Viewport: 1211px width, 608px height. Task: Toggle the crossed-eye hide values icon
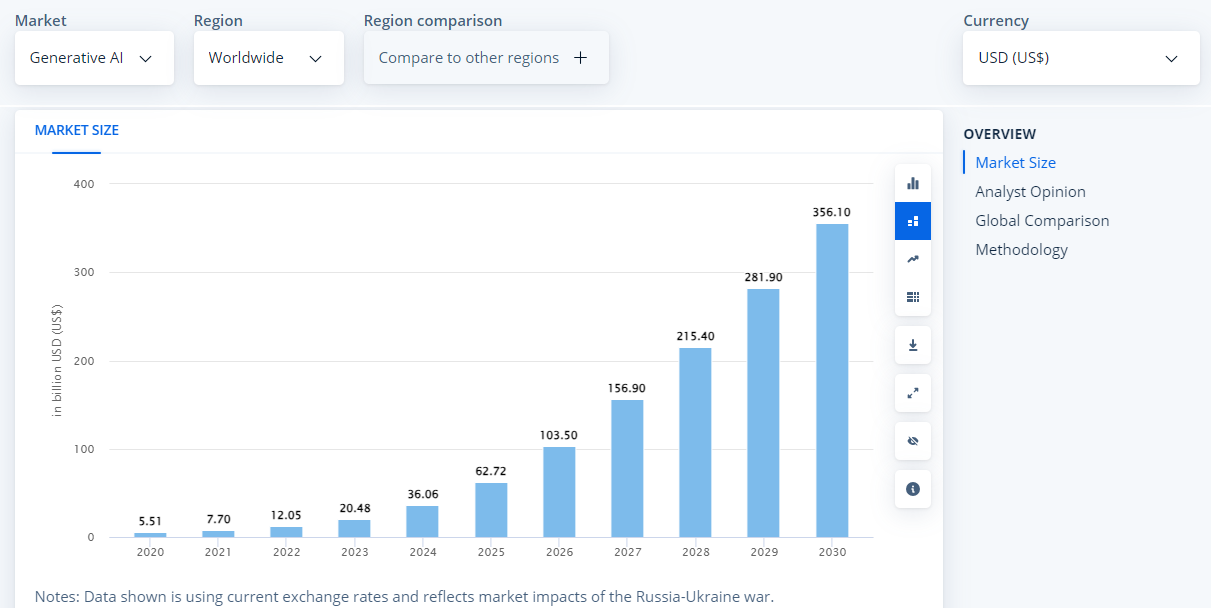click(912, 441)
